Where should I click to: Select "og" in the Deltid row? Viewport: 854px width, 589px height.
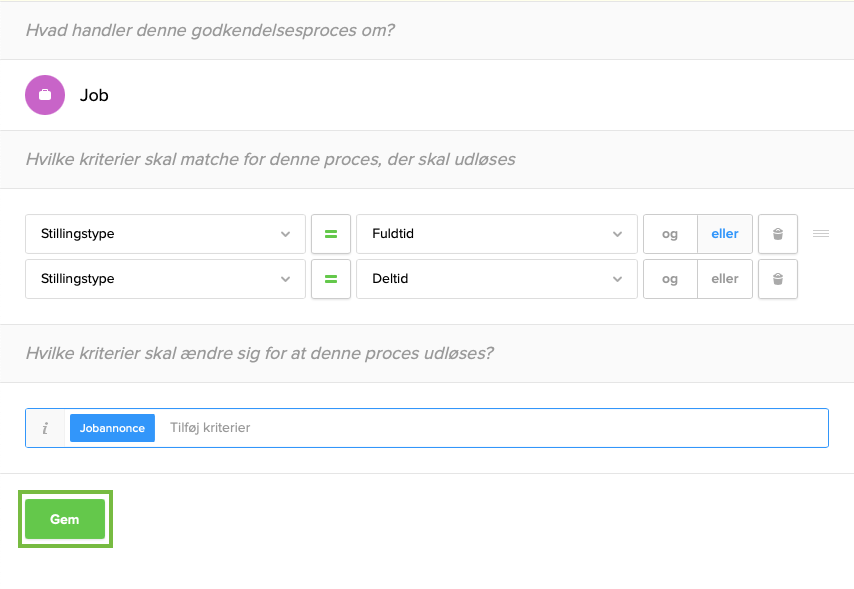click(670, 279)
